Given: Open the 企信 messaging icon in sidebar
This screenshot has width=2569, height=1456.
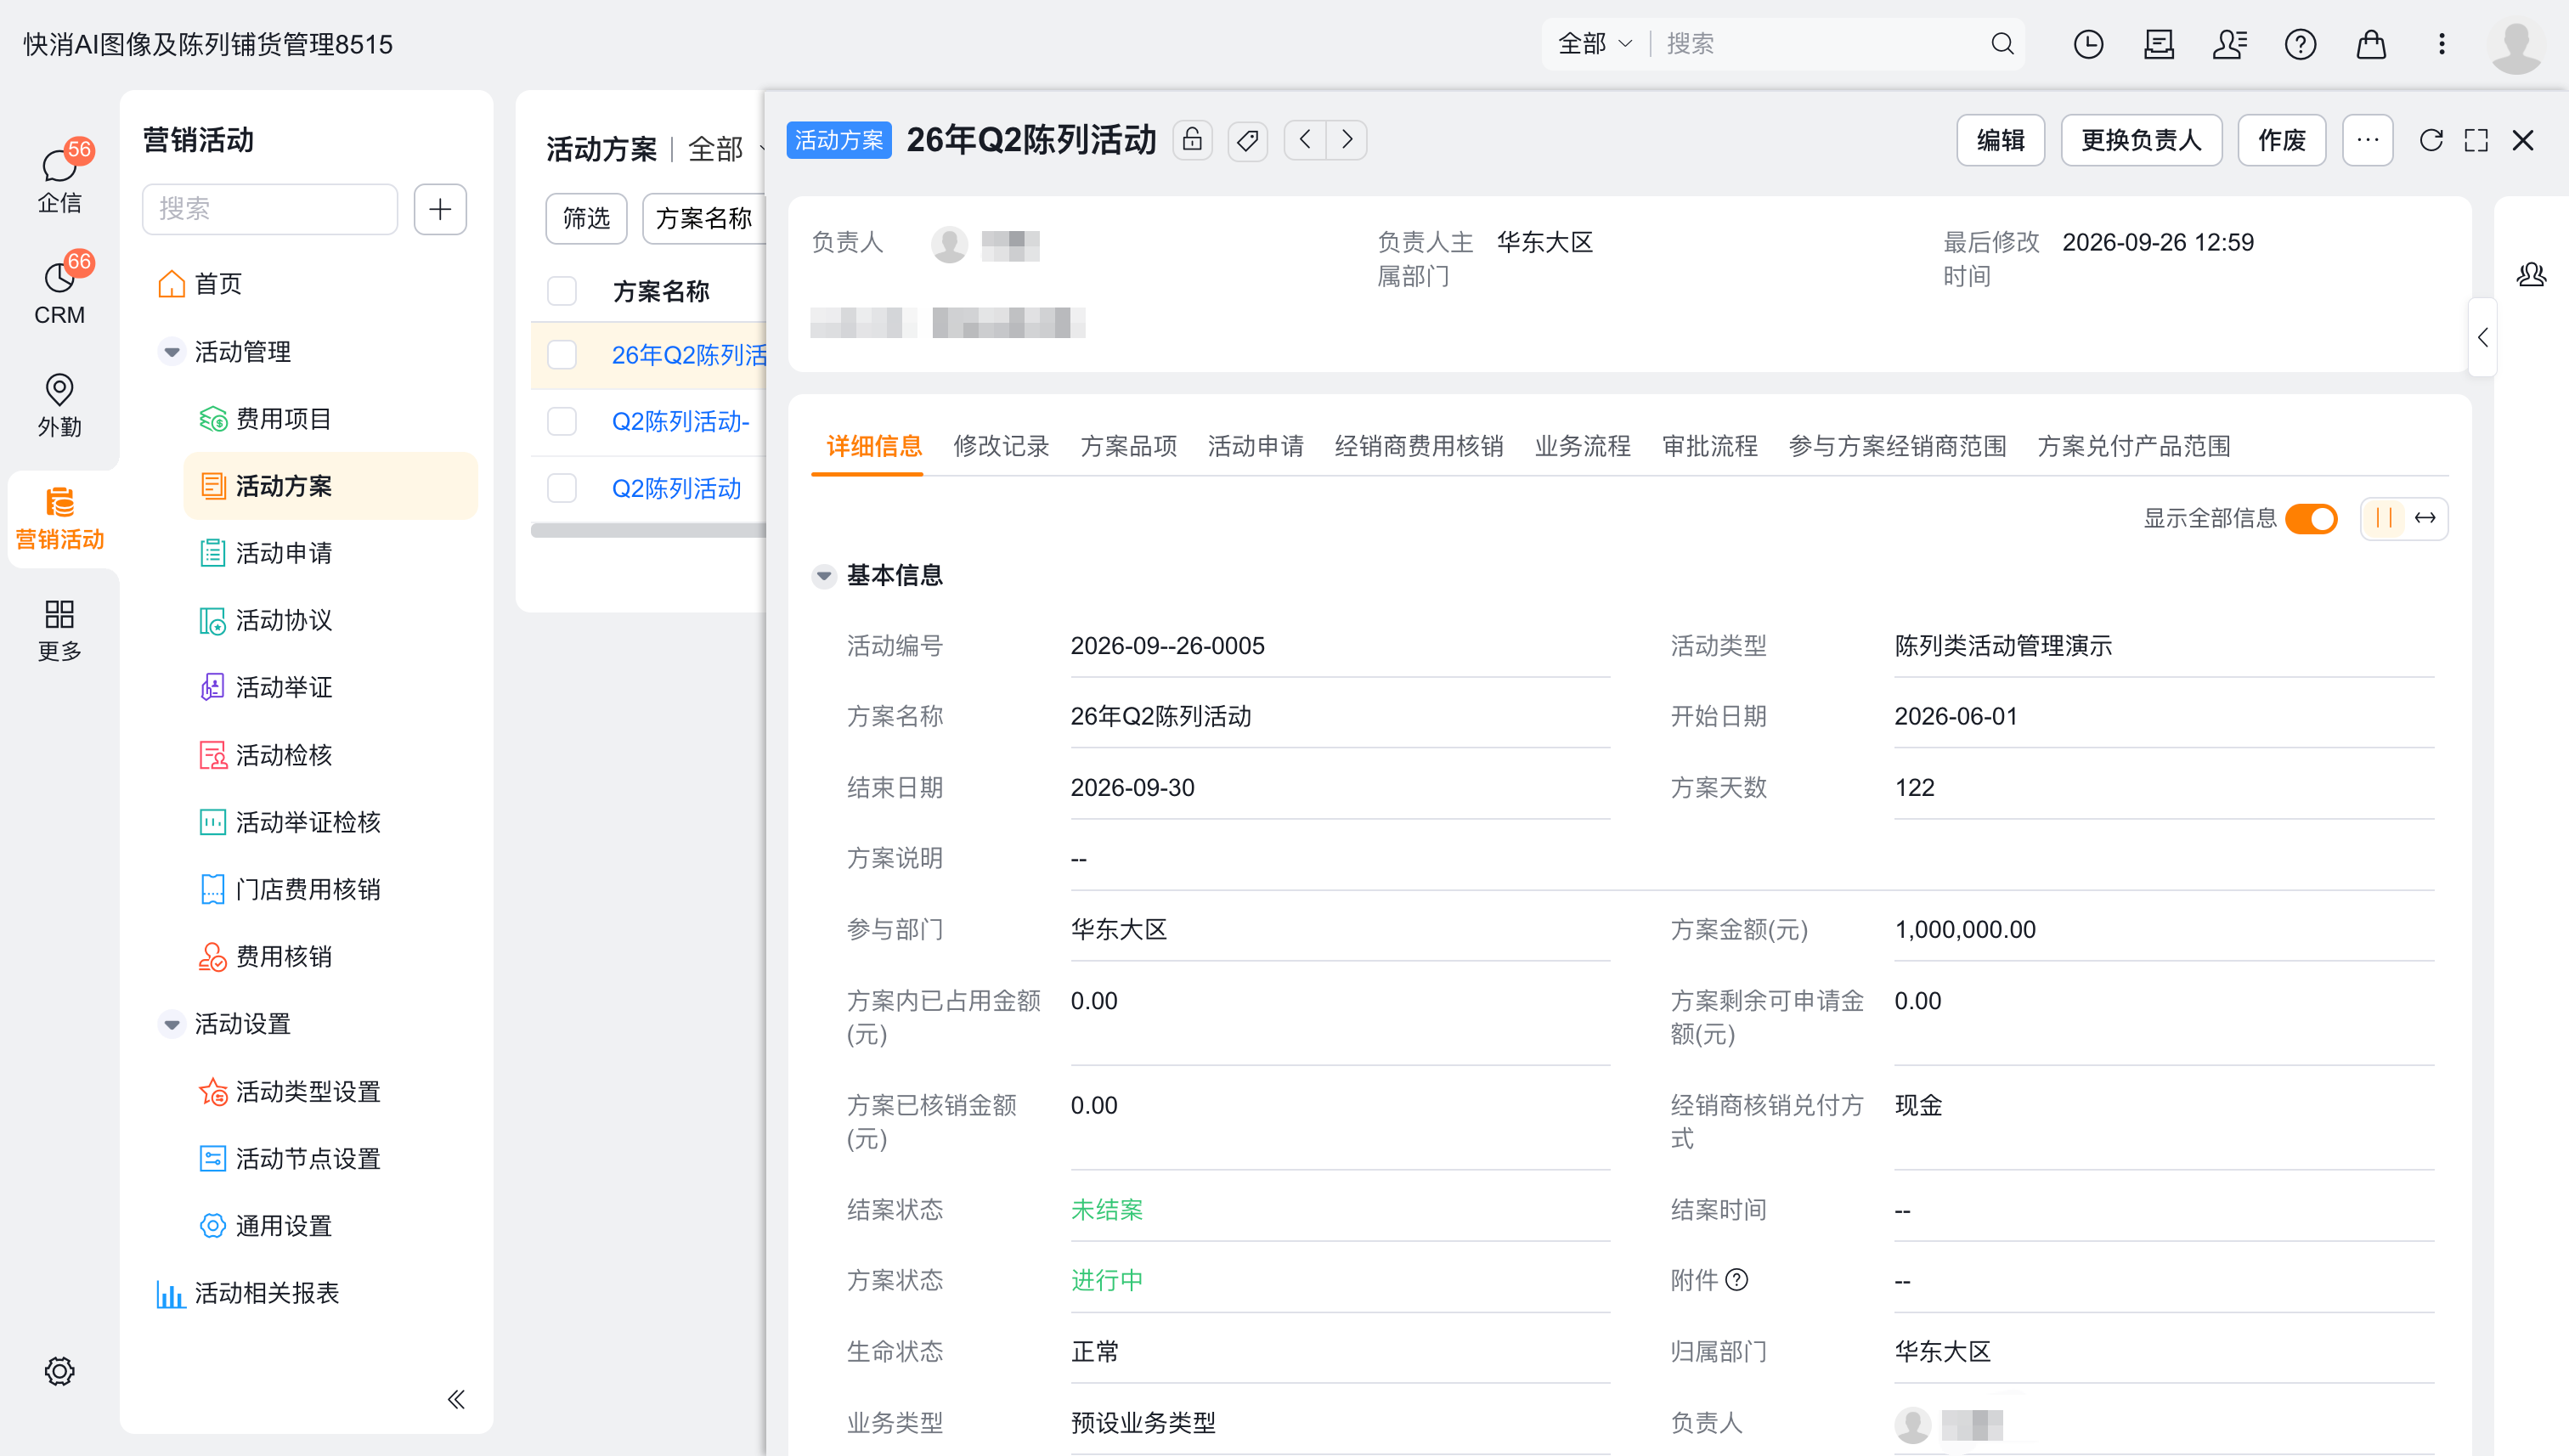Looking at the screenshot, I should [59, 178].
